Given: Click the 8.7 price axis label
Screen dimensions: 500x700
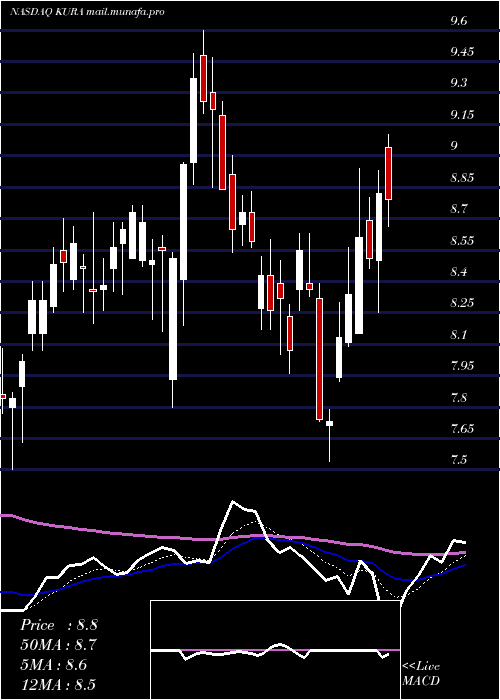Looking at the screenshot, I should 459,209.
